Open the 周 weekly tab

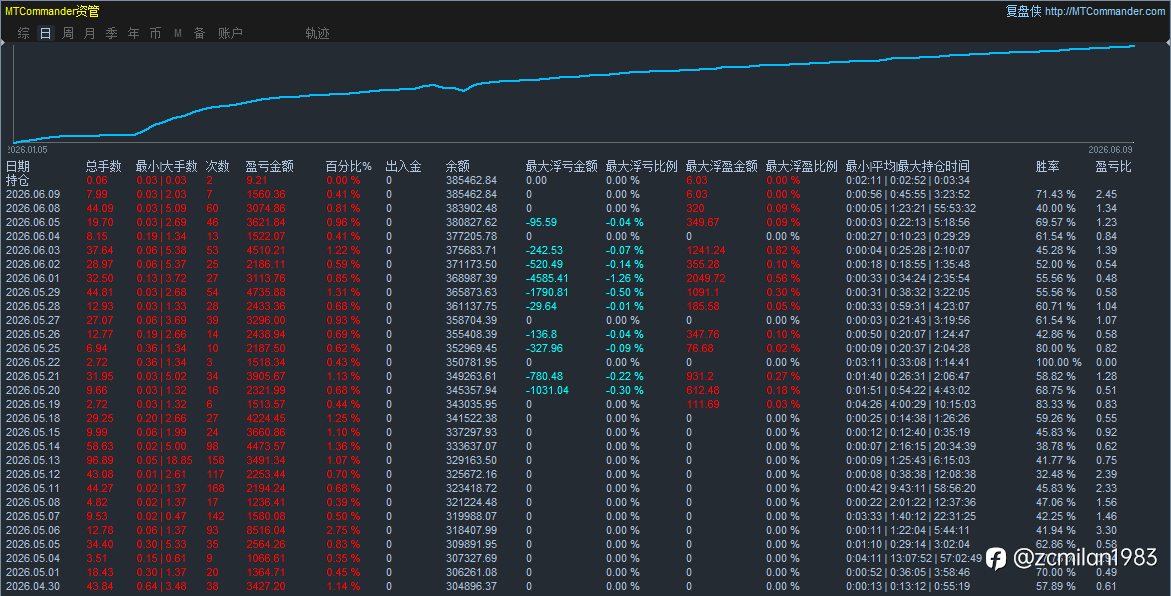tap(68, 33)
